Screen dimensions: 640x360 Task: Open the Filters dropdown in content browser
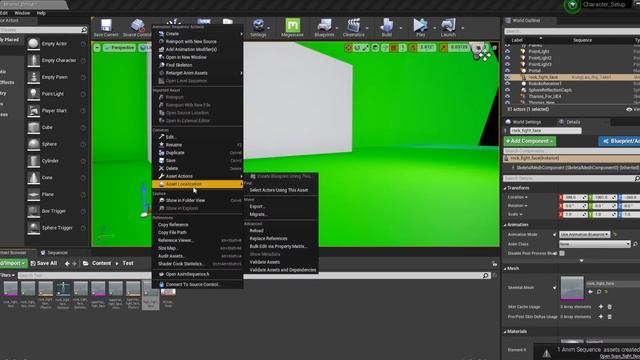coord(7,276)
